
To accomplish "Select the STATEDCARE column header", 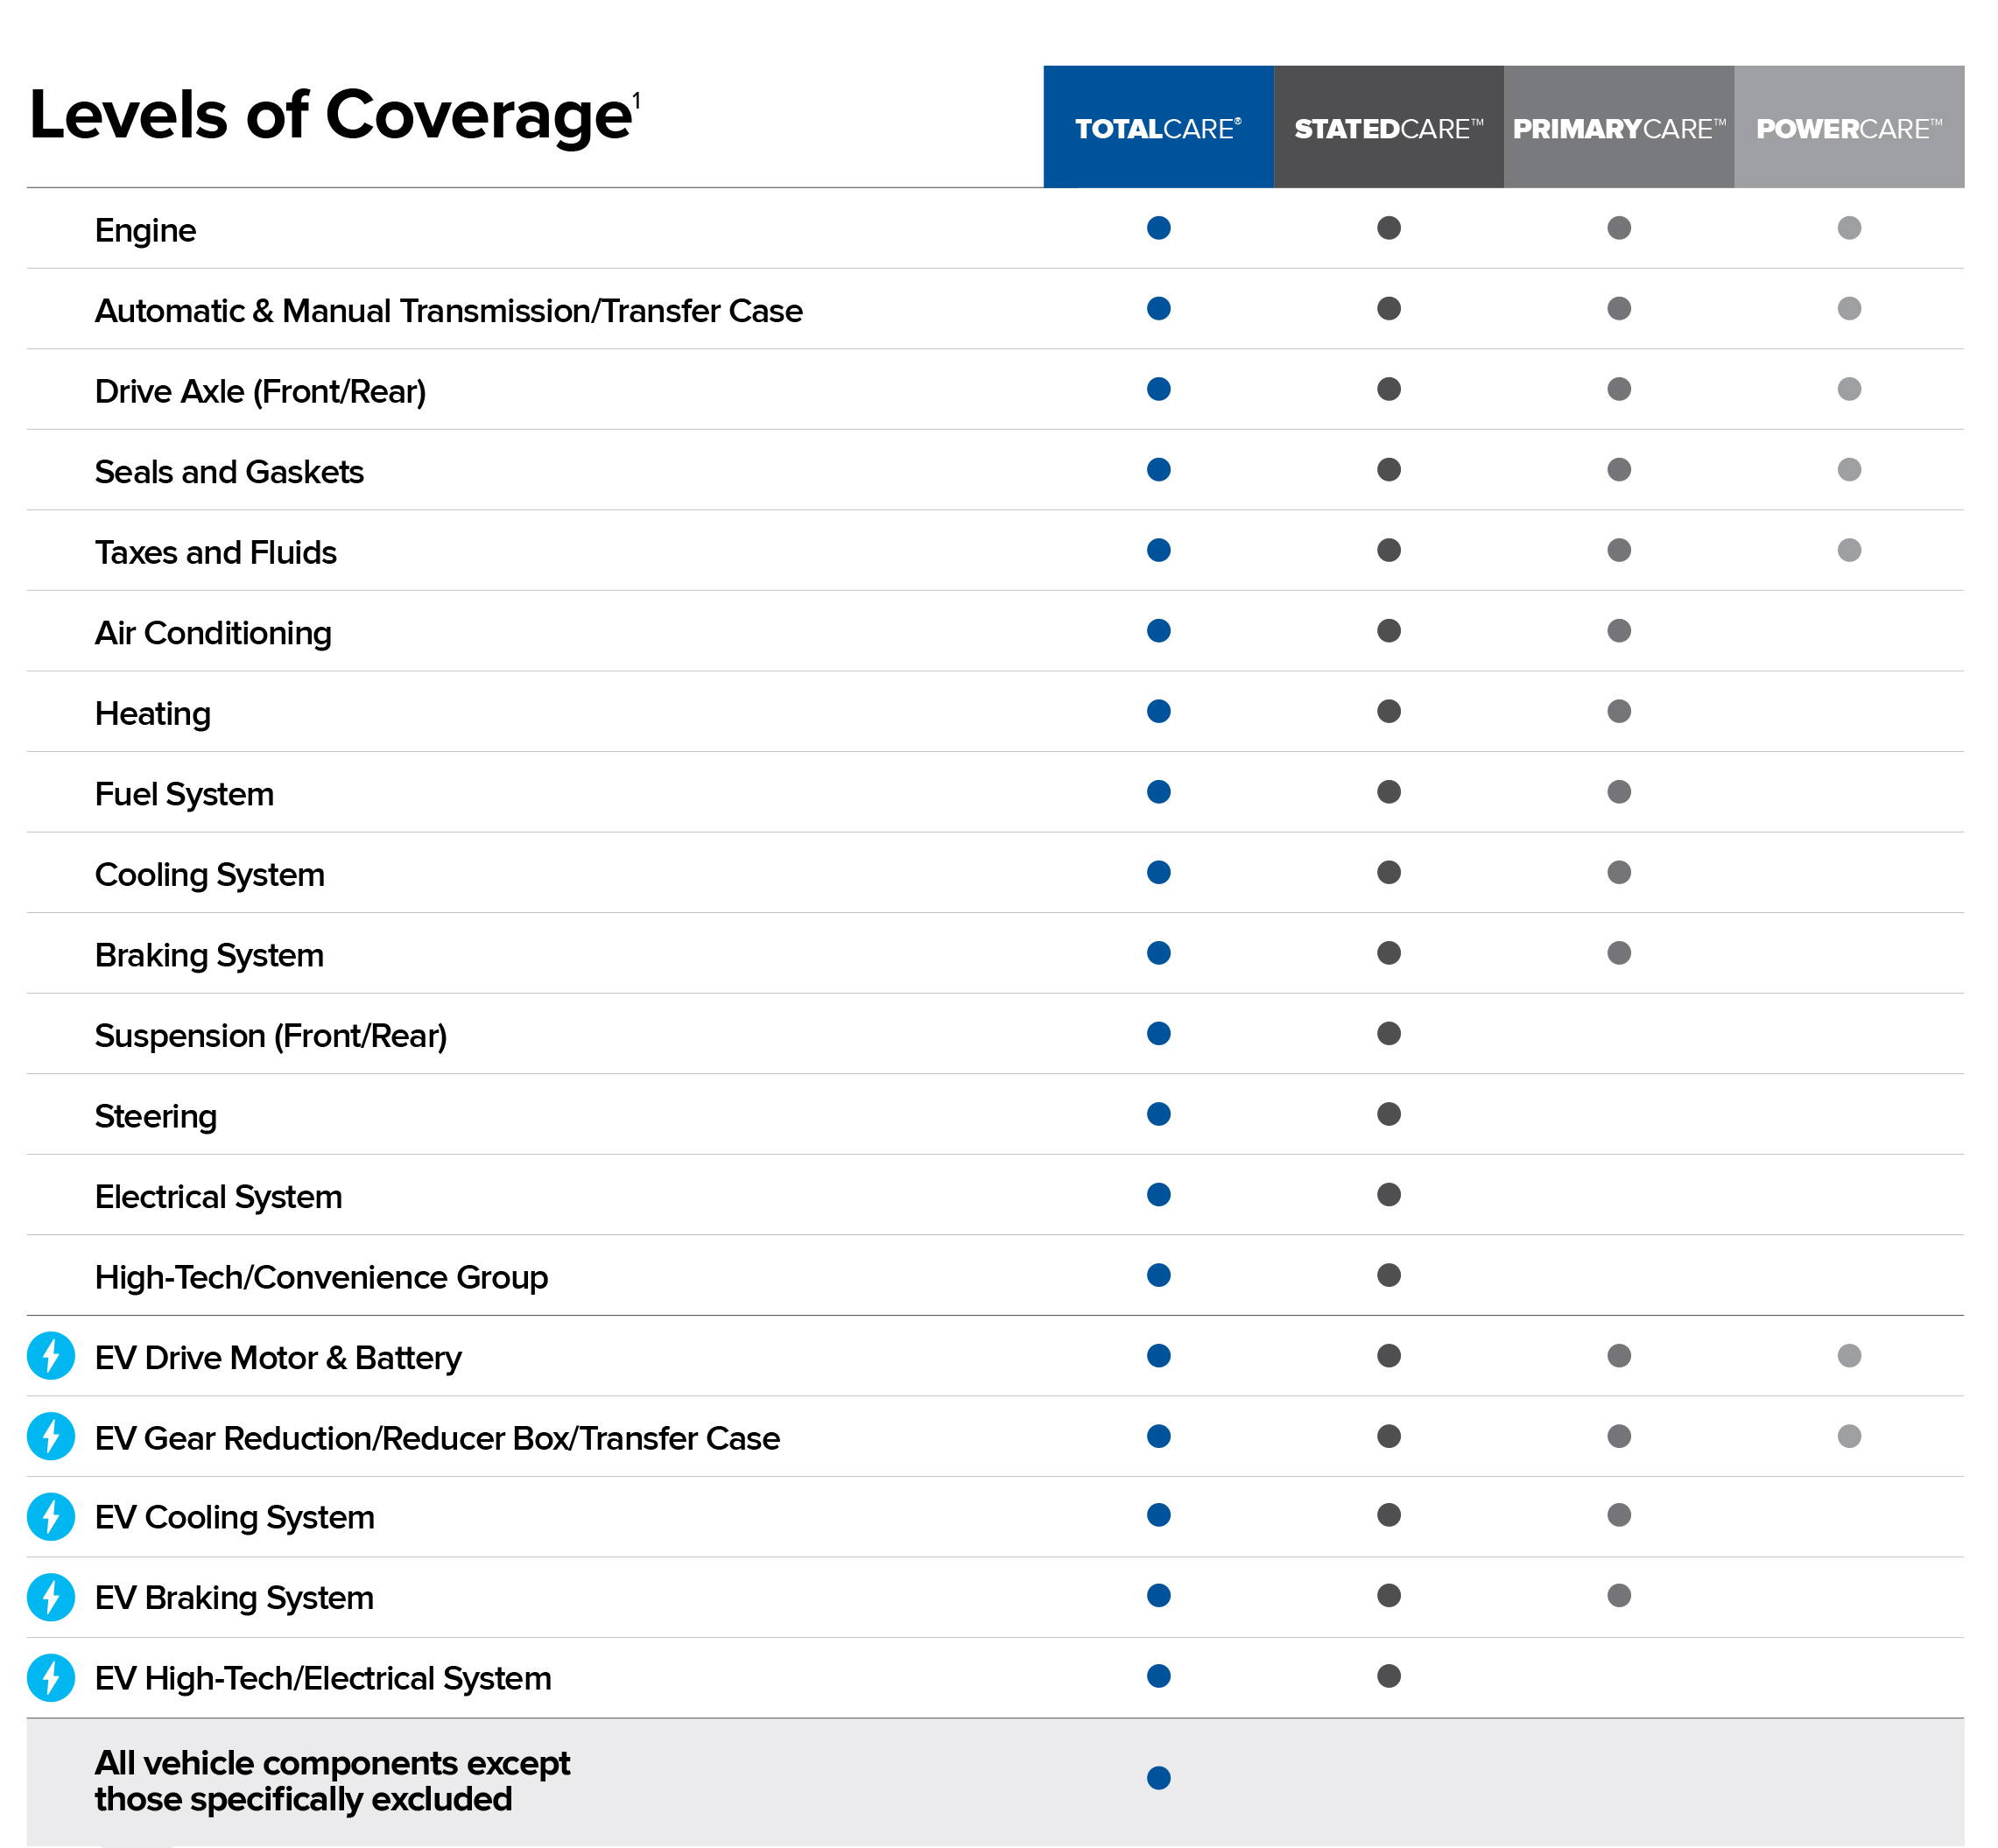I will click(1389, 127).
